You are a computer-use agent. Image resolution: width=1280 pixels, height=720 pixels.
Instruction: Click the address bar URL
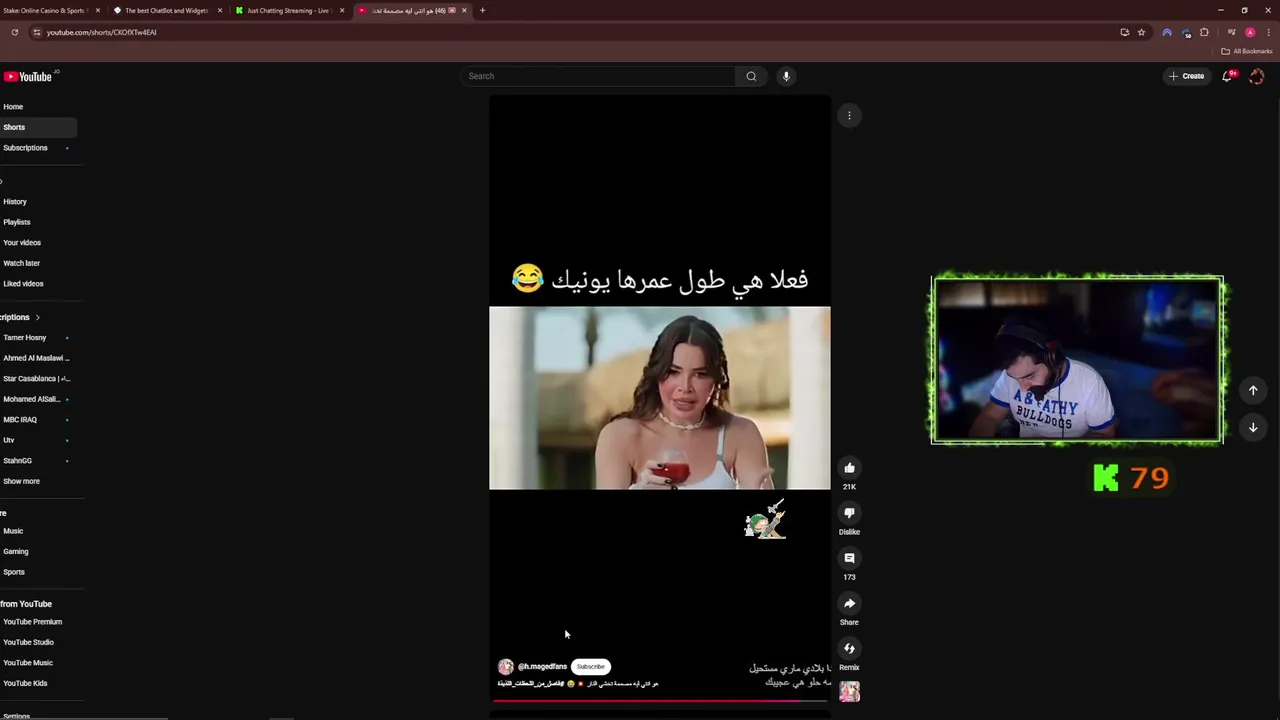[101, 32]
